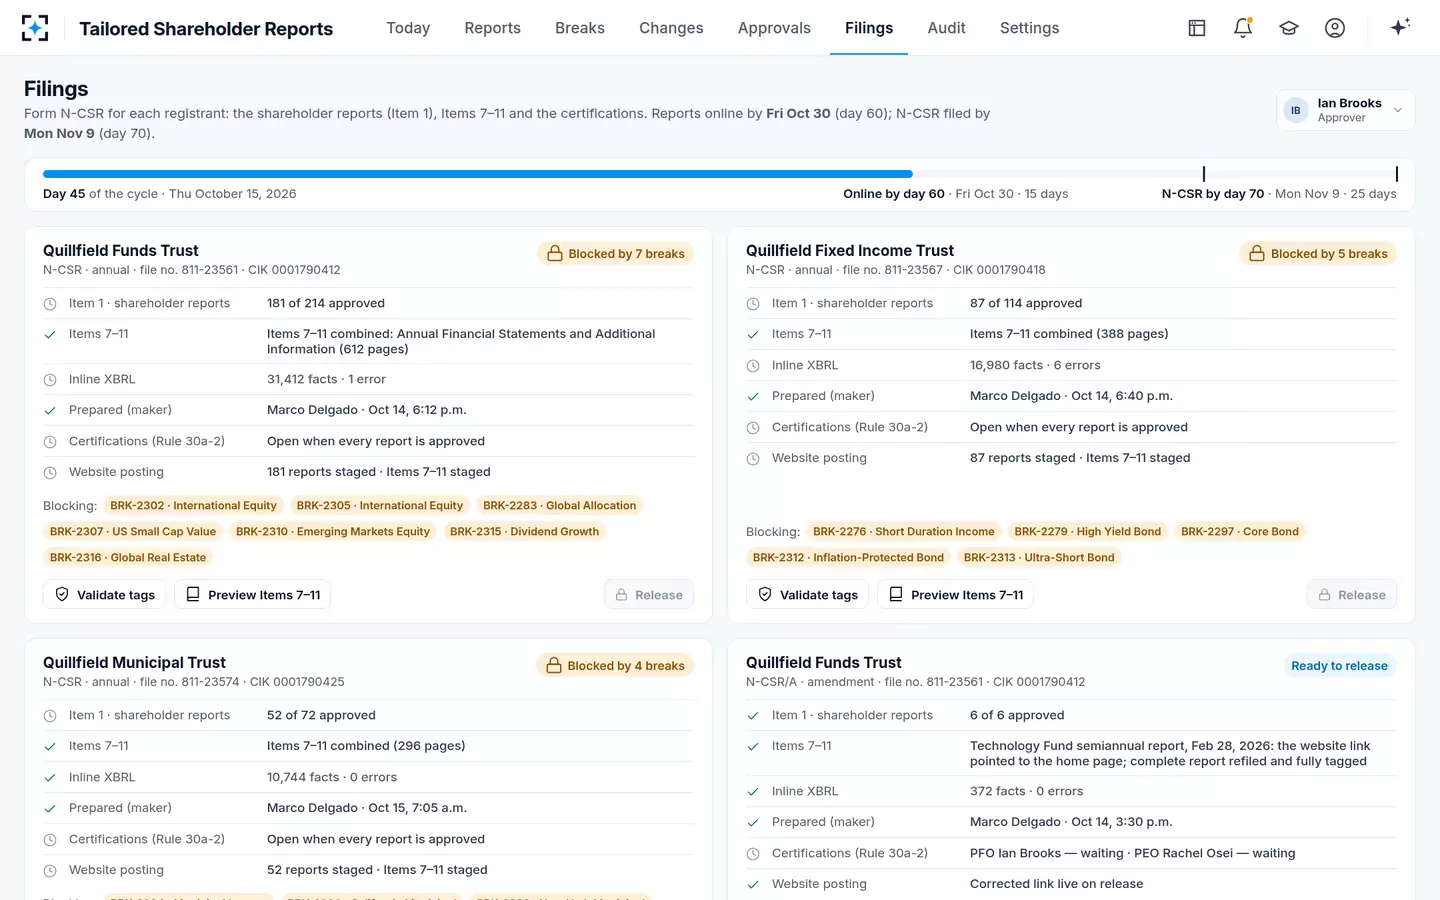Validate tags for Quillfield Fixed Income Trust
This screenshot has width=1440, height=900.
pyautogui.click(x=808, y=595)
